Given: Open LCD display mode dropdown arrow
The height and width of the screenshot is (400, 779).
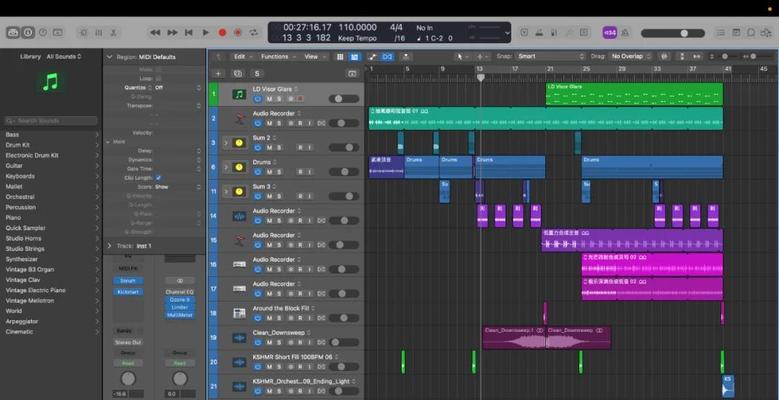Looking at the screenshot, I should pos(507,33).
